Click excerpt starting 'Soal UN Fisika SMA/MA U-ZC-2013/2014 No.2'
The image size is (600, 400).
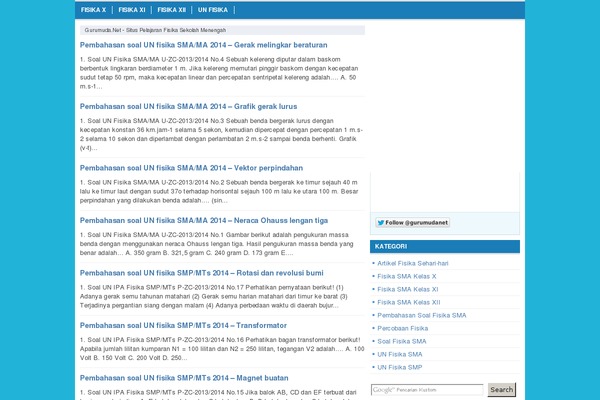pos(219,191)
